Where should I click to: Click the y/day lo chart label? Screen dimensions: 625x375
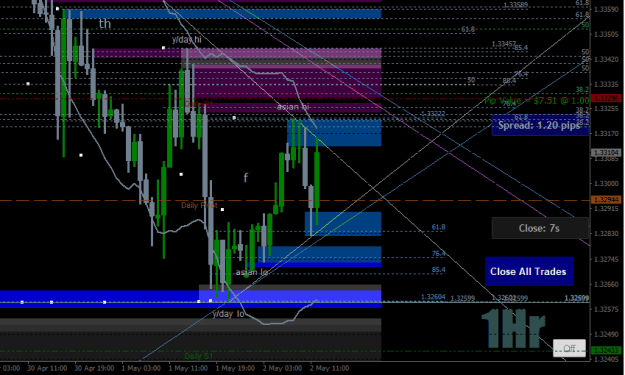click(228, 314)
